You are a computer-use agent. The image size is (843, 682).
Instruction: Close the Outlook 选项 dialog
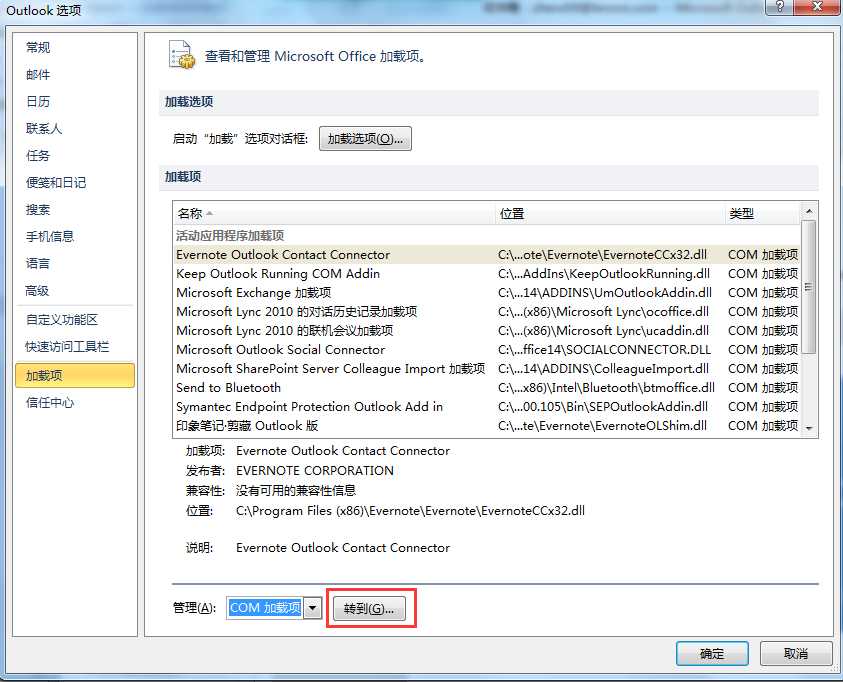click(817, 7)
